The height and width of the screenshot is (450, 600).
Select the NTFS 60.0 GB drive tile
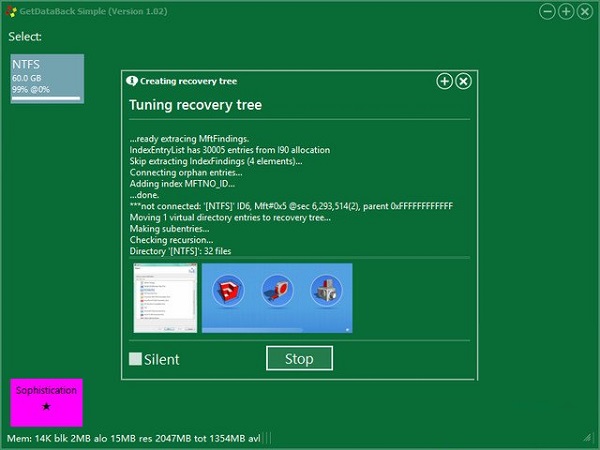click(47, 78)
